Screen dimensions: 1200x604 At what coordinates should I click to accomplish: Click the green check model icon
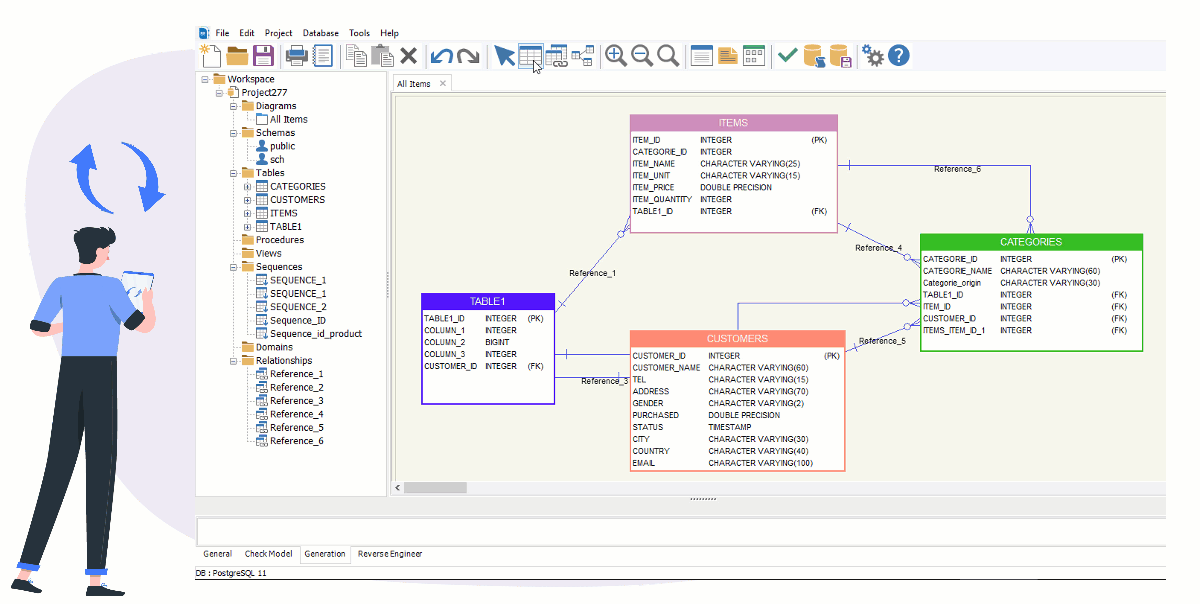point(788,56)
